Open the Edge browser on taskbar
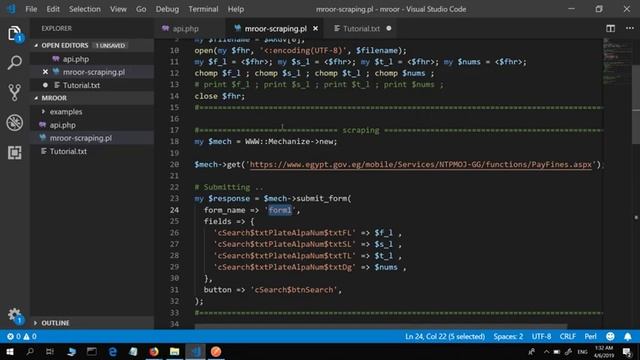 tap(113, 351)
